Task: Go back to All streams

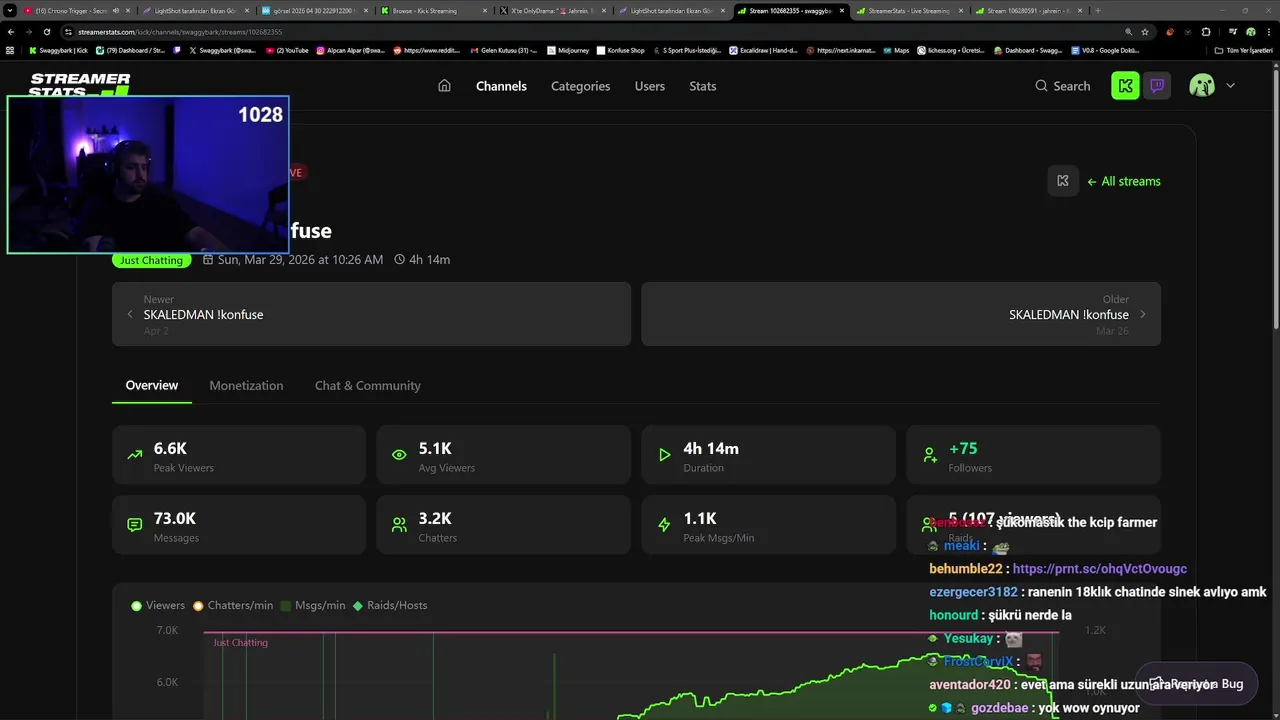Action: pyautogui.click(x=1124, y=181)
